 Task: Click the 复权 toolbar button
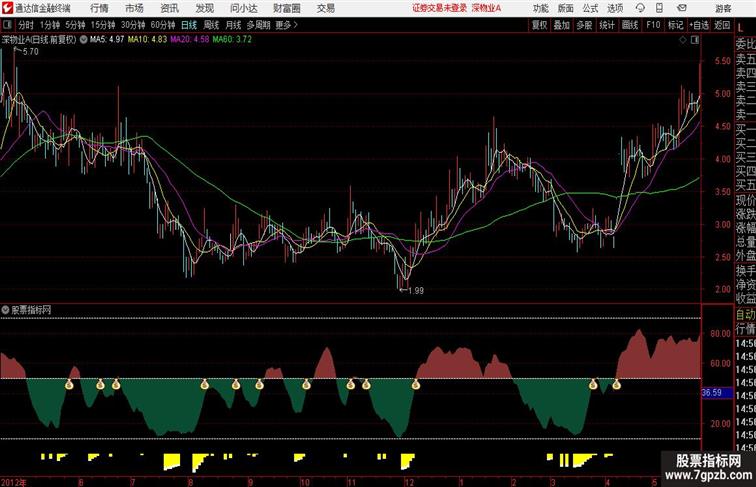pyautogui.click(x=539, y=25)
